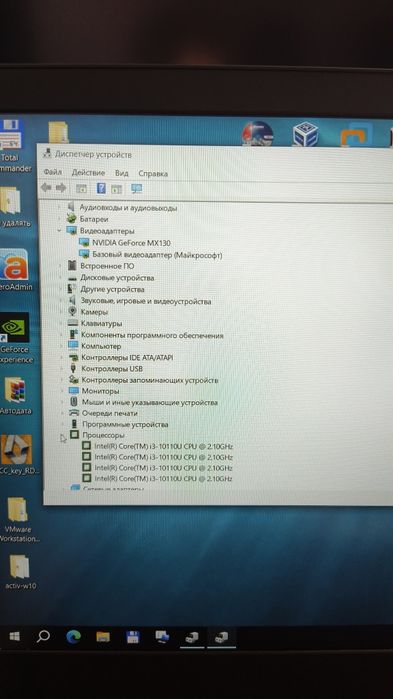
Task: Click the Компьютер category icon
Action: click(x=73, y=345)
